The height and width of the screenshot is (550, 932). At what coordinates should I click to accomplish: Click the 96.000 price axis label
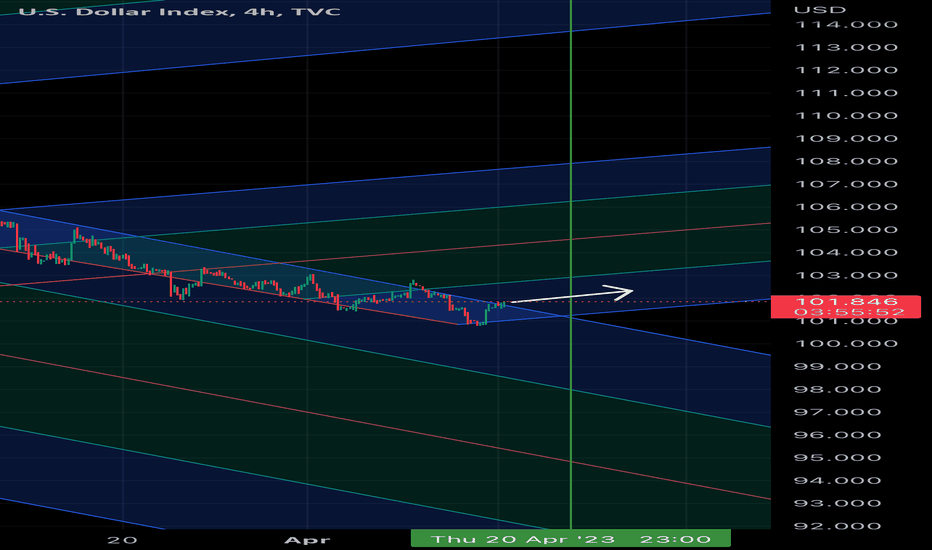click(x=837, y=435)
